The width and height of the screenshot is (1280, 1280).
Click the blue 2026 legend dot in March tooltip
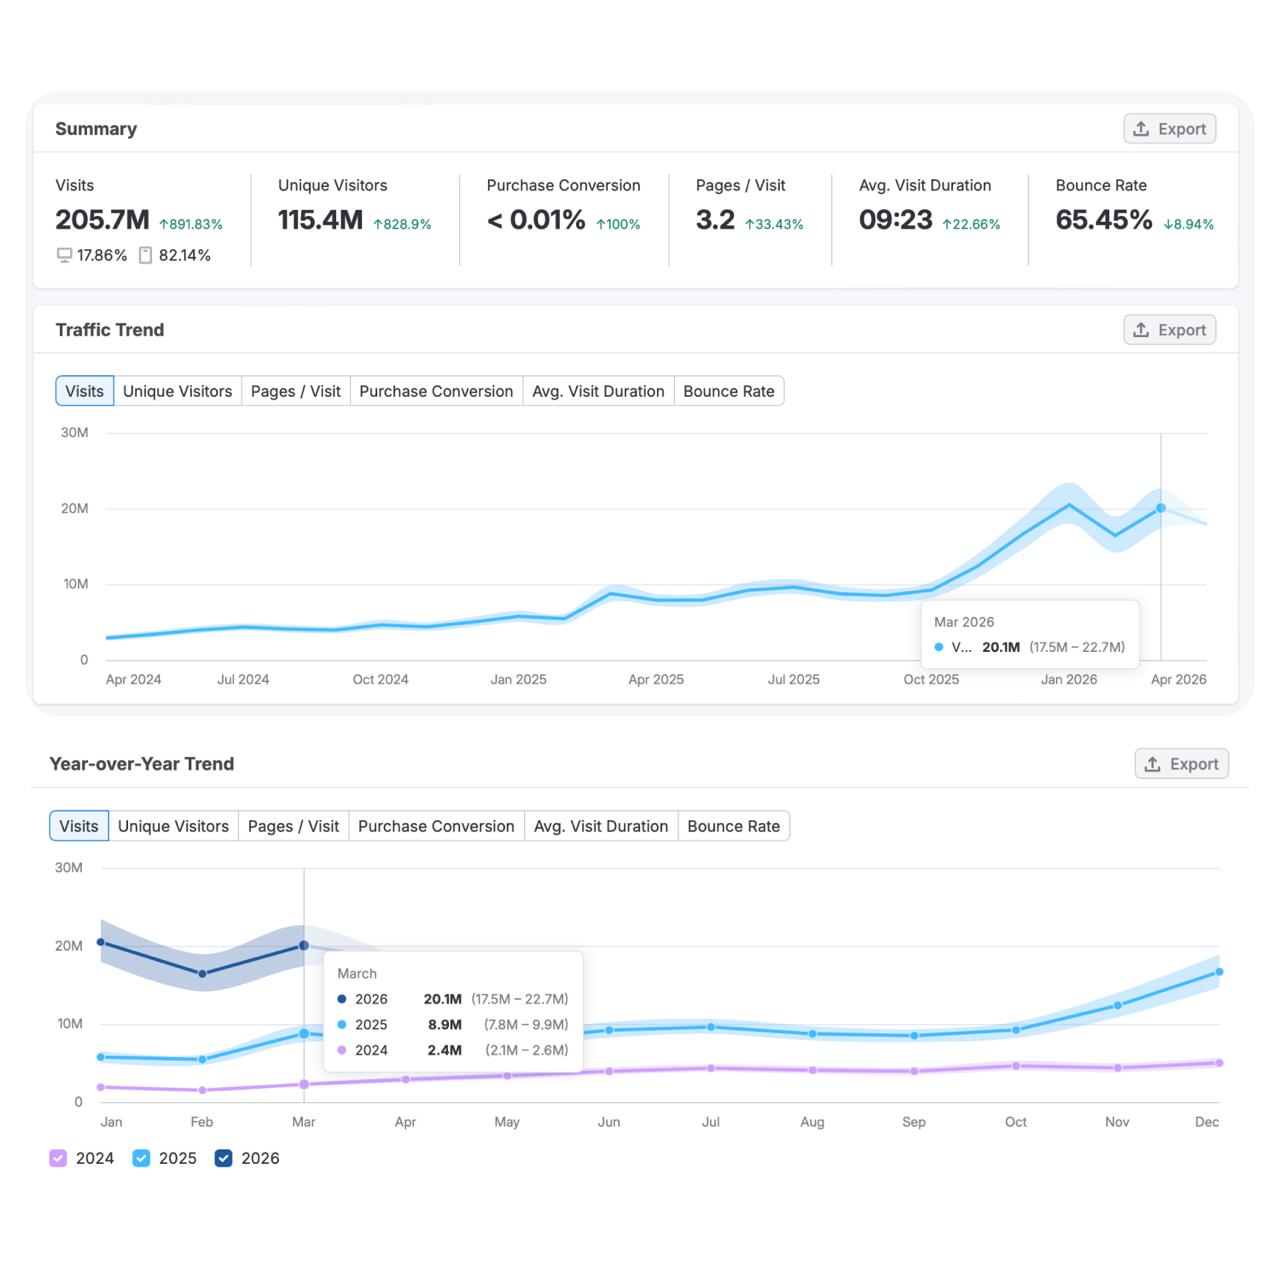(x=341, y=998)
